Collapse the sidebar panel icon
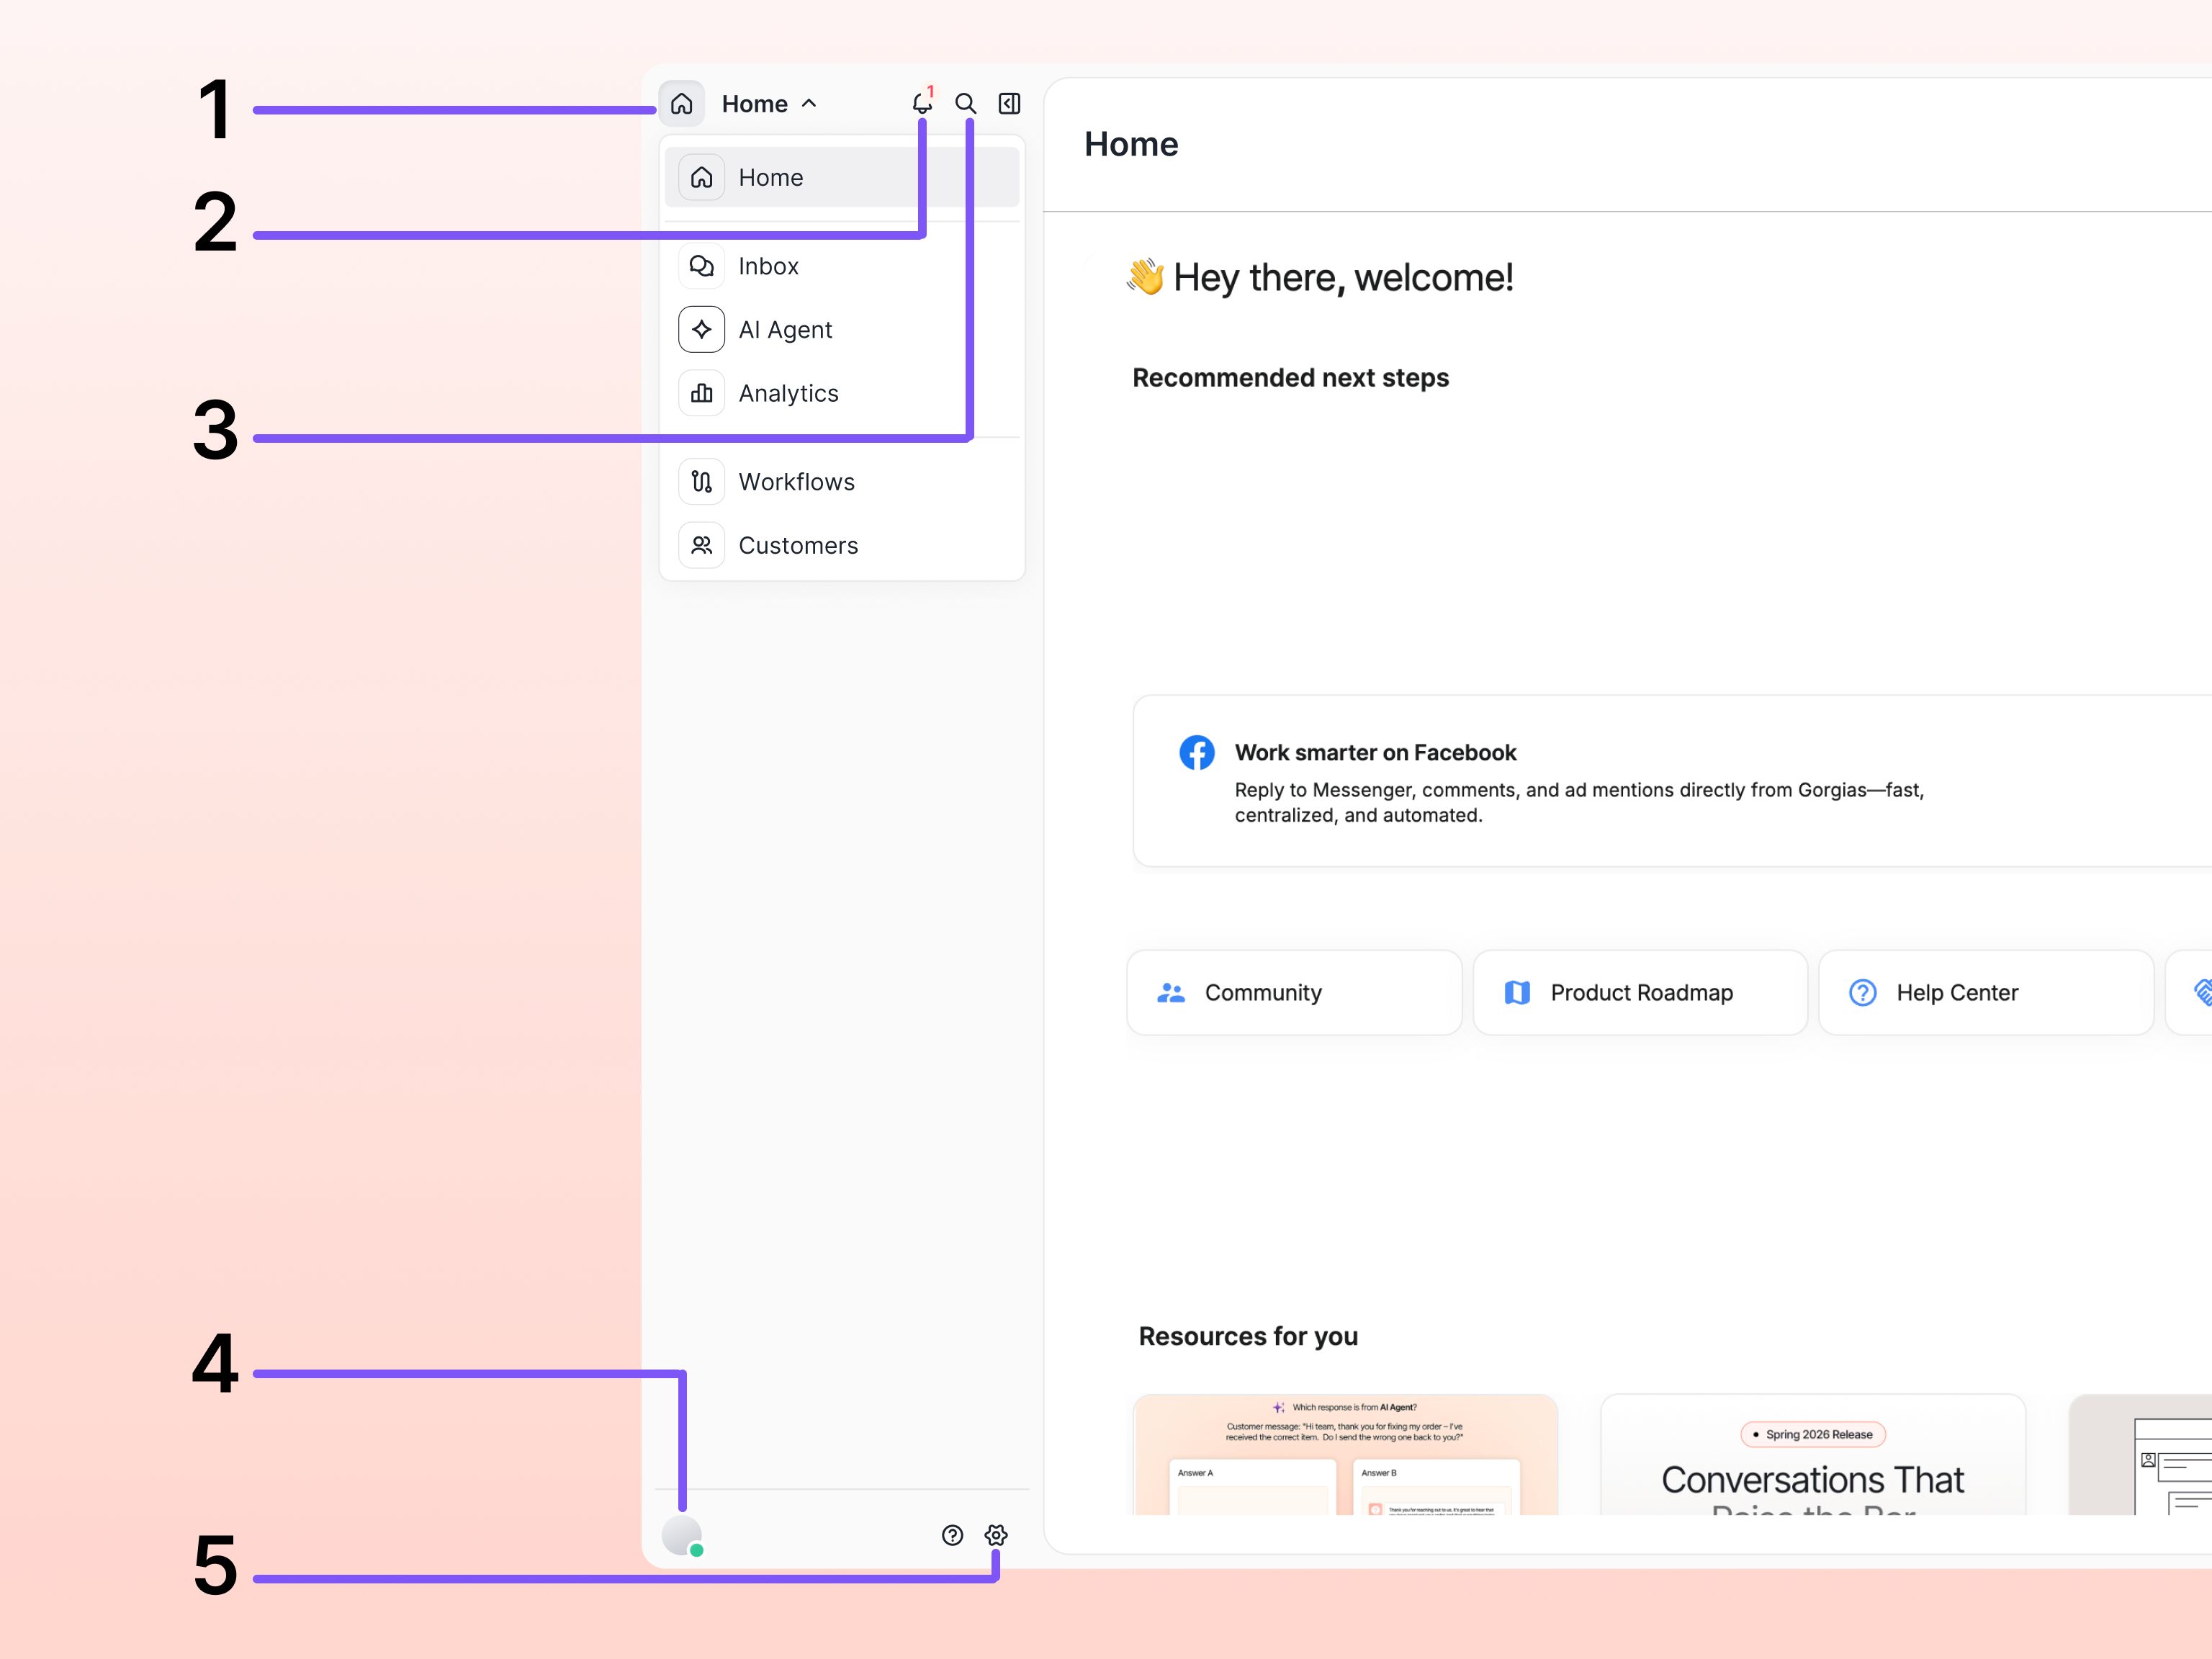2212x1659 pixels. coord(1010,103)
